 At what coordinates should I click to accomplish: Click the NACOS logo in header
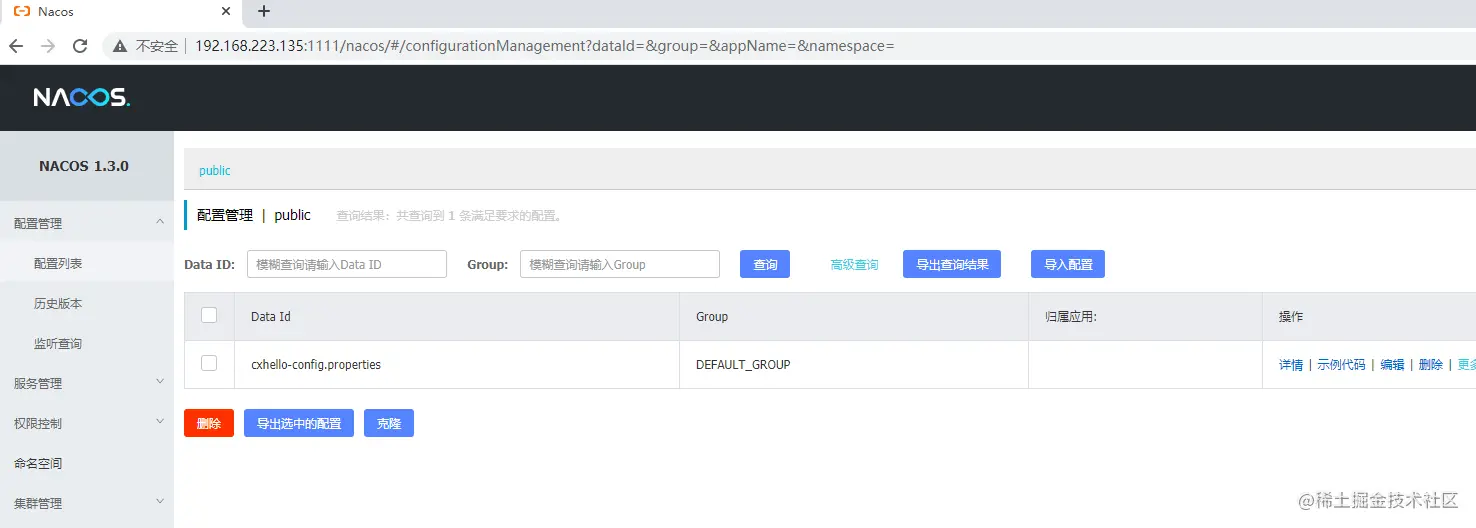click(81, 97)
